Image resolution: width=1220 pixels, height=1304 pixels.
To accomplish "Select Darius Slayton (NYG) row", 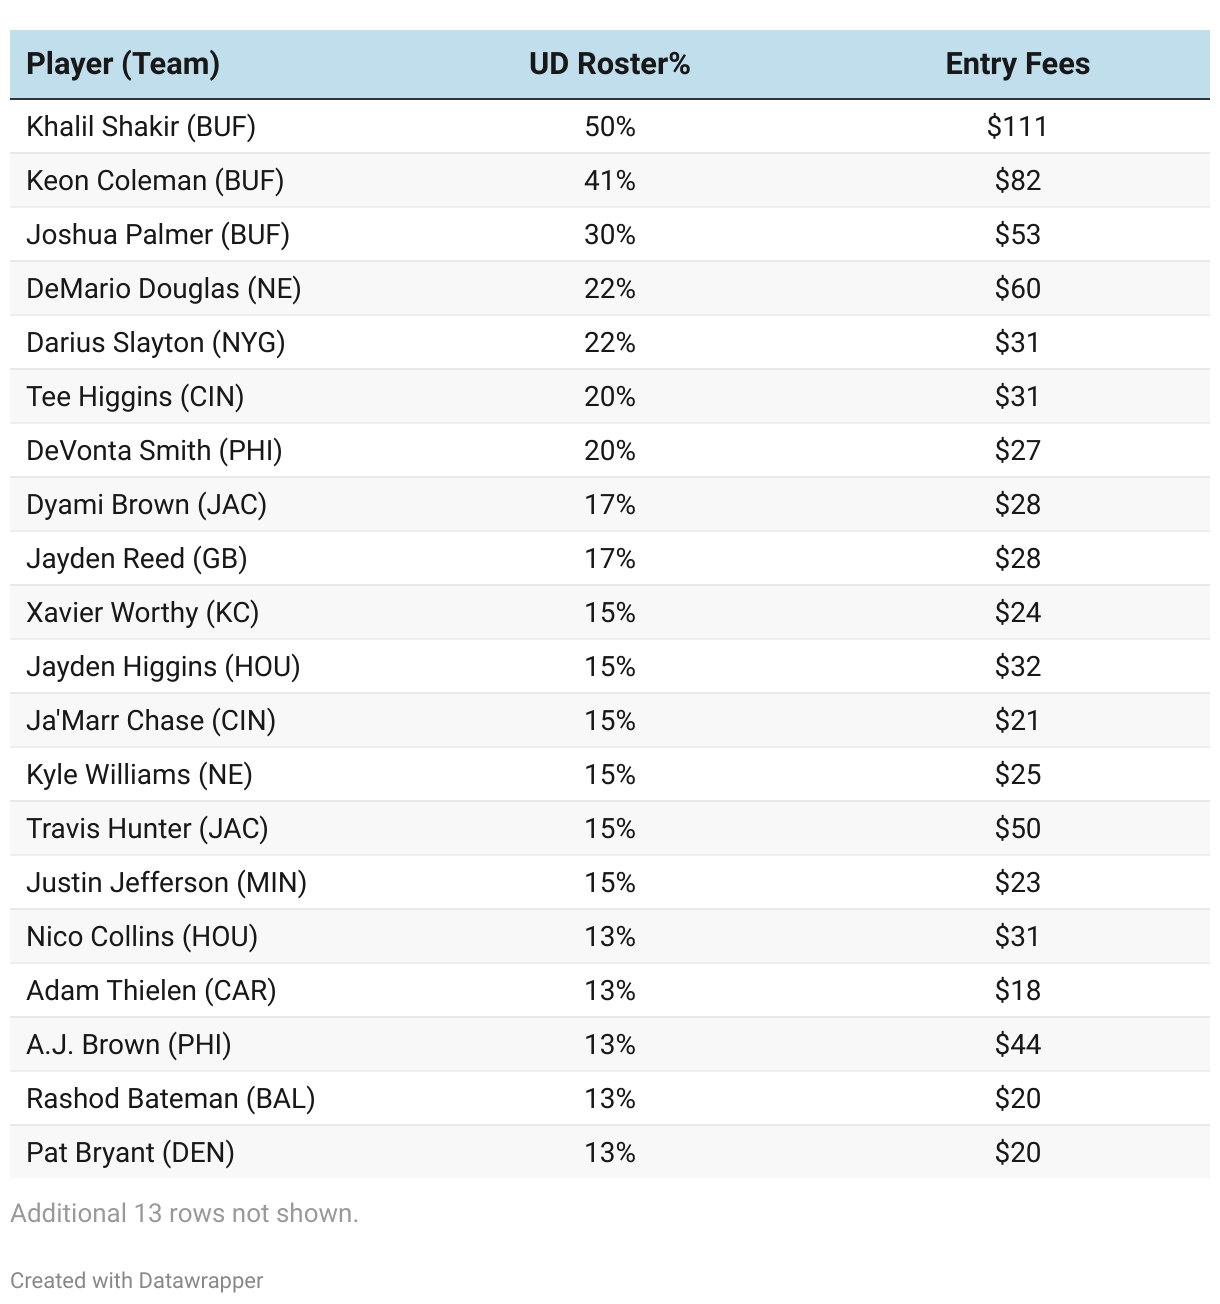I will pyautogui.click(x=610, y=342).
